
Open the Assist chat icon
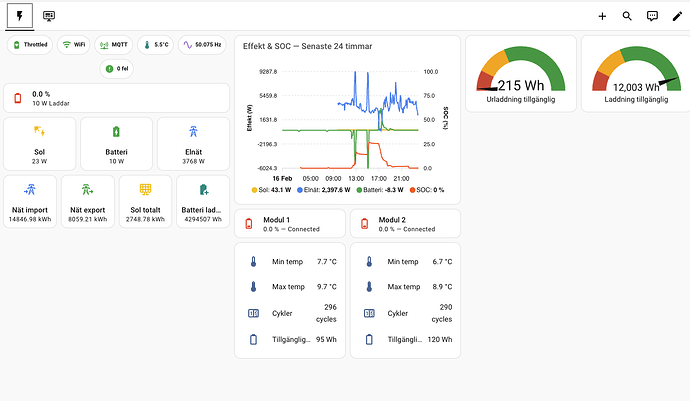652,16
